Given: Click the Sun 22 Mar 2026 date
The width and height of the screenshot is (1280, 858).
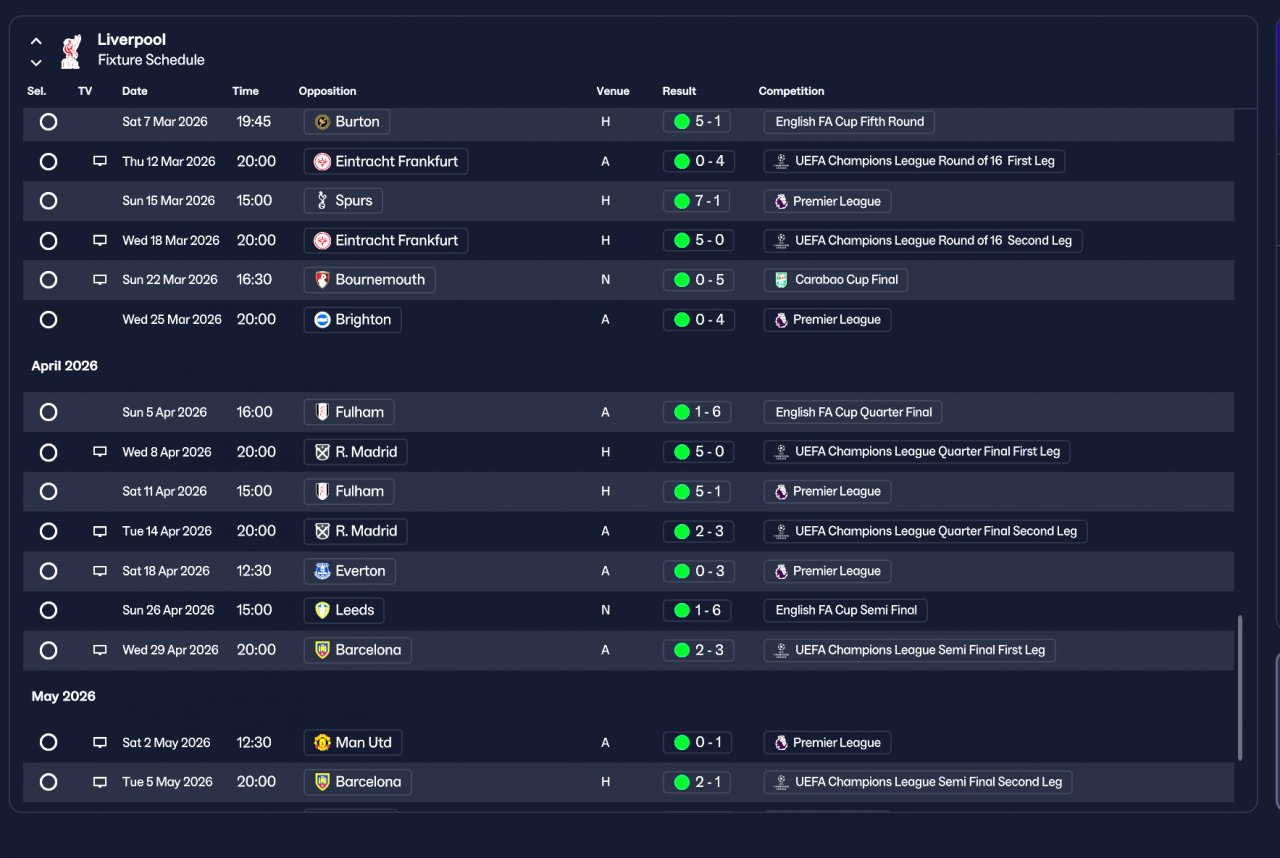Looking at the screenshot, I should pos(170,280).
